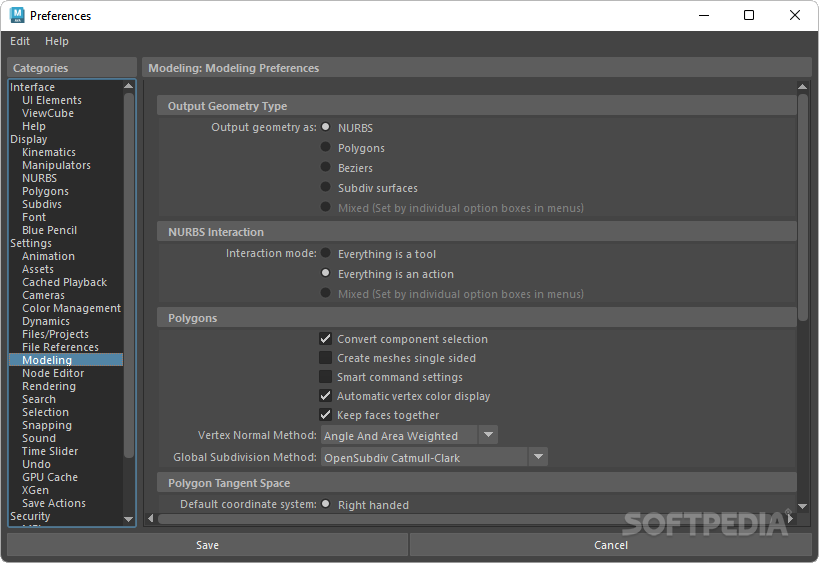Click categories list scroll-up arrow
Image resolution: width=819 pixels, height=563 pixels.
click(x=128, y=86)
